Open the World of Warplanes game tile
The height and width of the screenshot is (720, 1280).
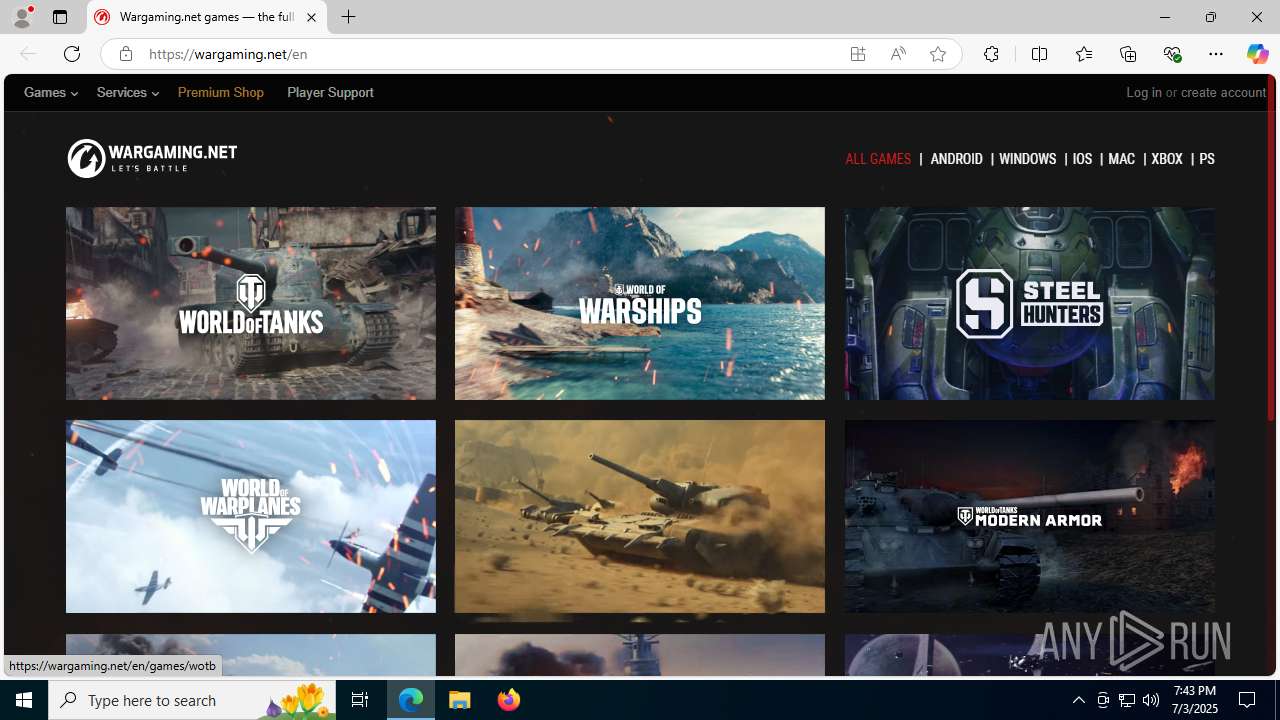[x=251, y=516]
